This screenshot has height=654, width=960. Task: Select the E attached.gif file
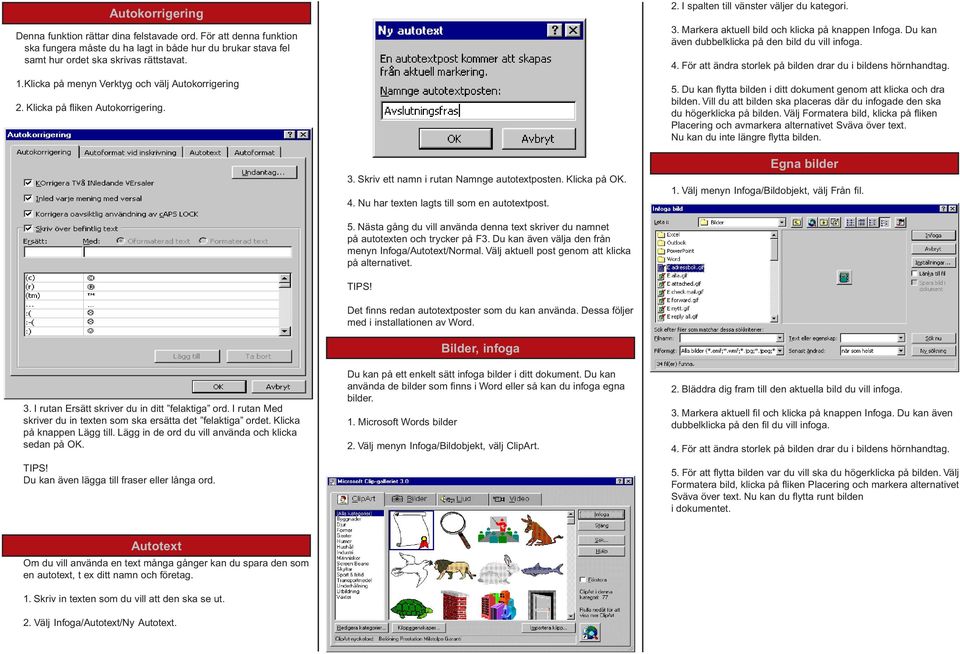point(680,284)
